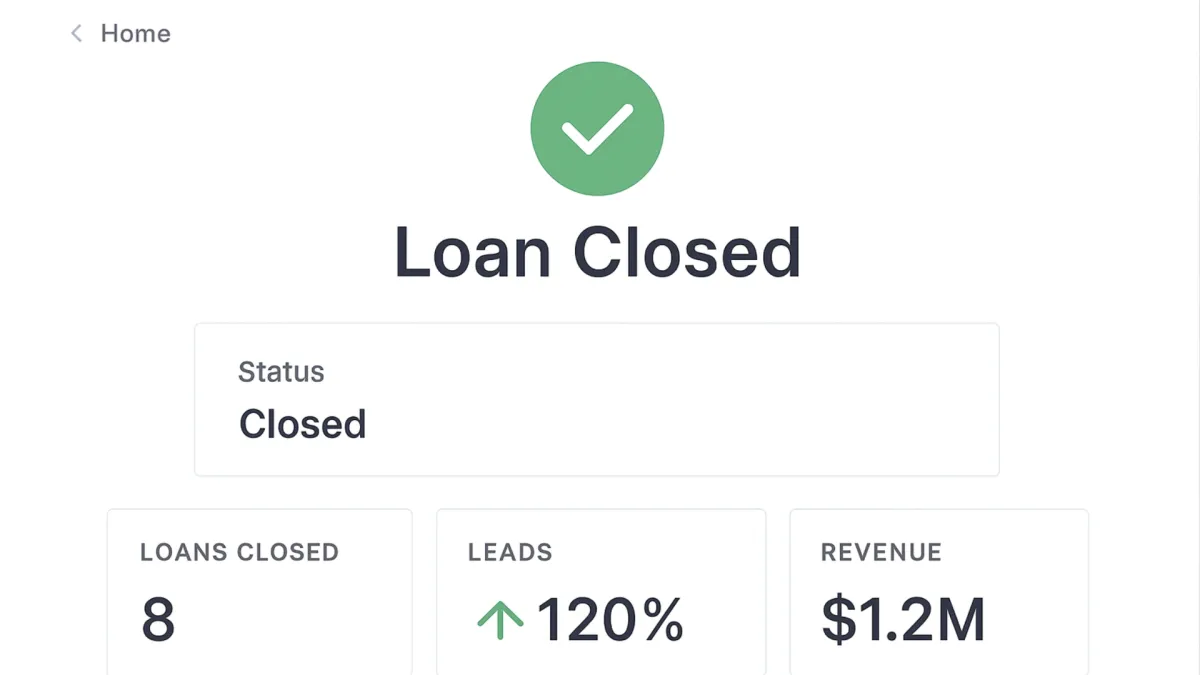The width and height of the screenshot is (1200, 675).
Task: Click the number 8 loans value
Action: click(158, 619)
